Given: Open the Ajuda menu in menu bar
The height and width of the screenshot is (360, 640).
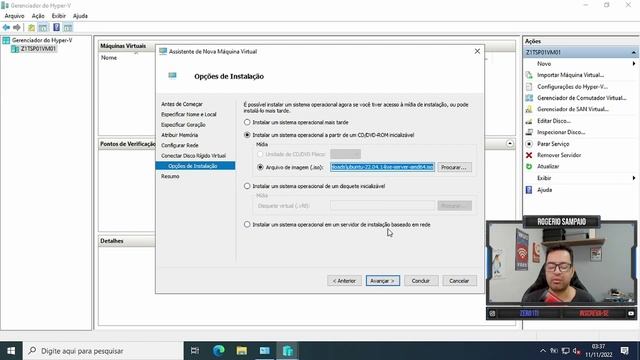Looking at the screenshot, I should point(80,16).
